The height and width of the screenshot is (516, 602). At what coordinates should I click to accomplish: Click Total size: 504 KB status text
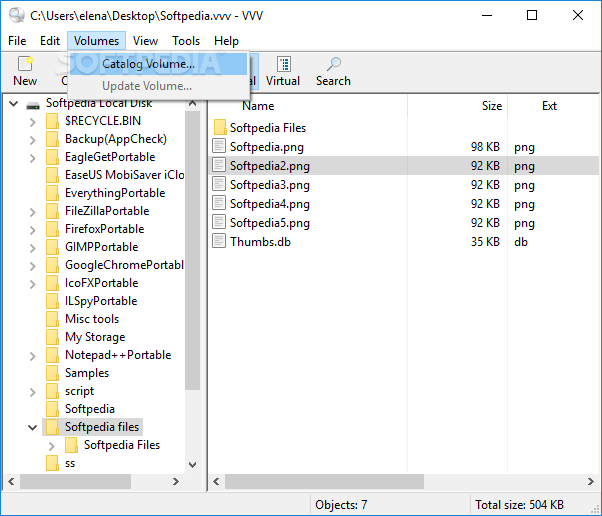pyautogui.click(x=519, y=504)
